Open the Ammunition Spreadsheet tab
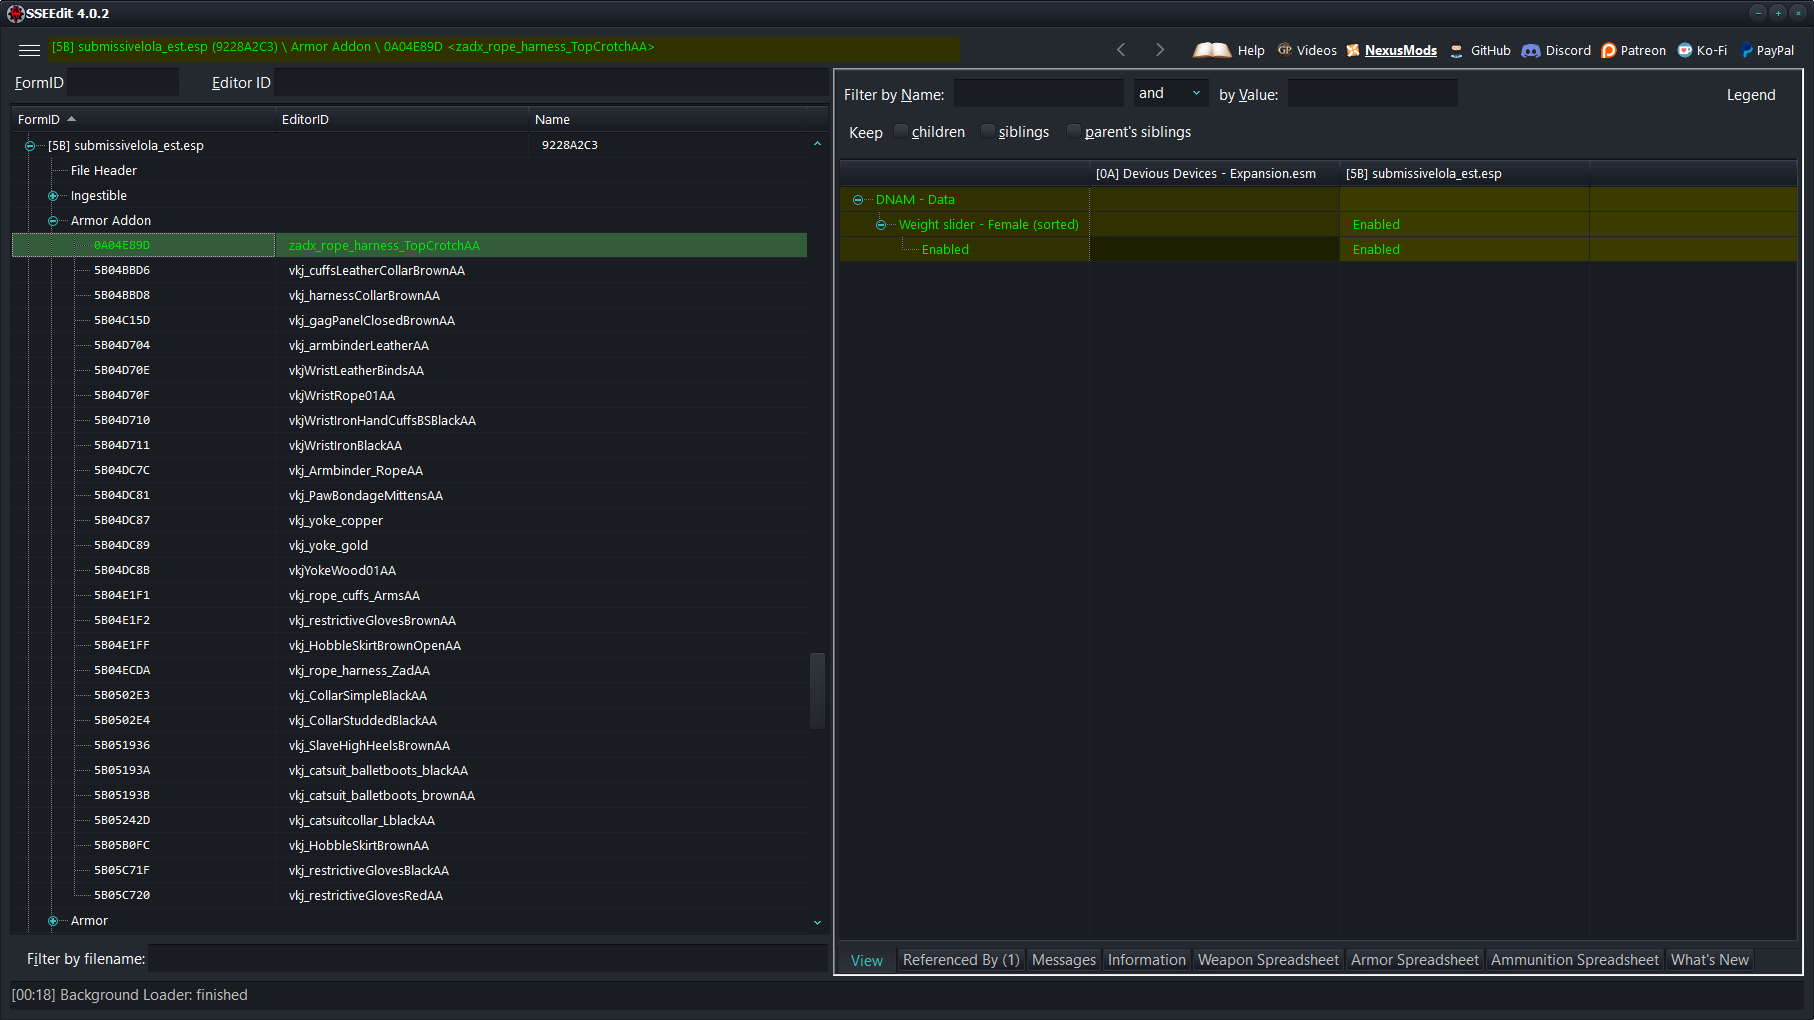 pyautogui.click(x=1574, y=960)
